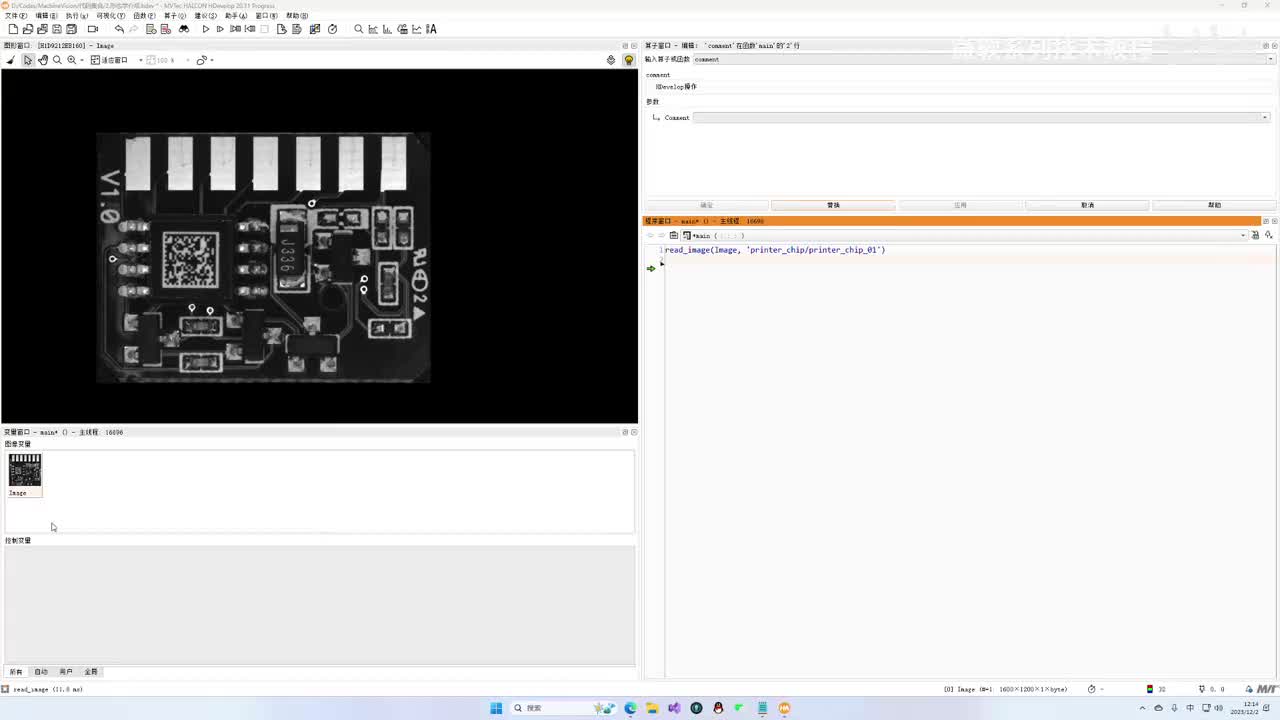The image size is (1280, 720).
Task: Open the zoom window magnifier in the main toolbar
Action: (x=359, y=29)
